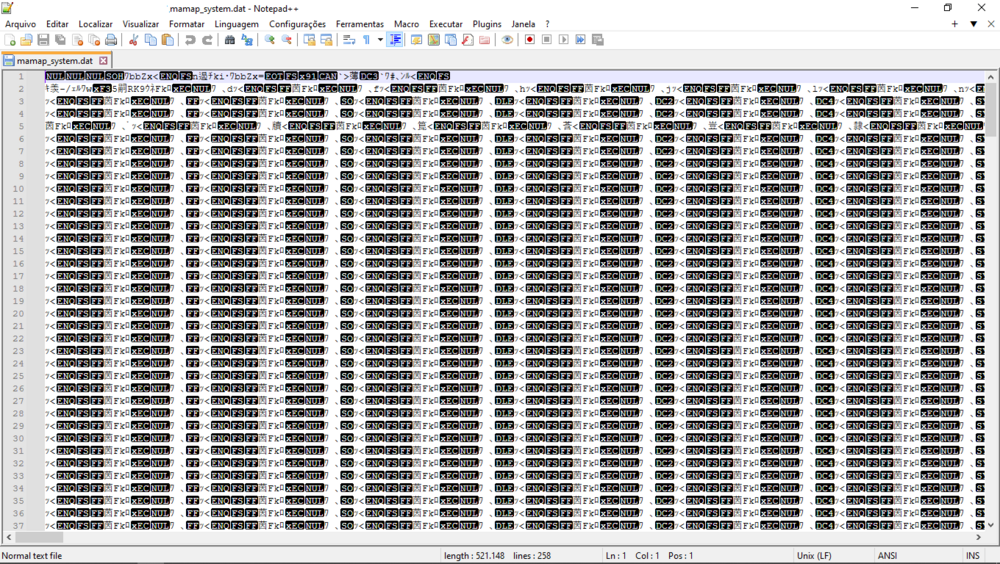Open the Linguagem menu
Image resolution: width=1000 pixels, height=564 pixels.
click(x=236, y=24)
